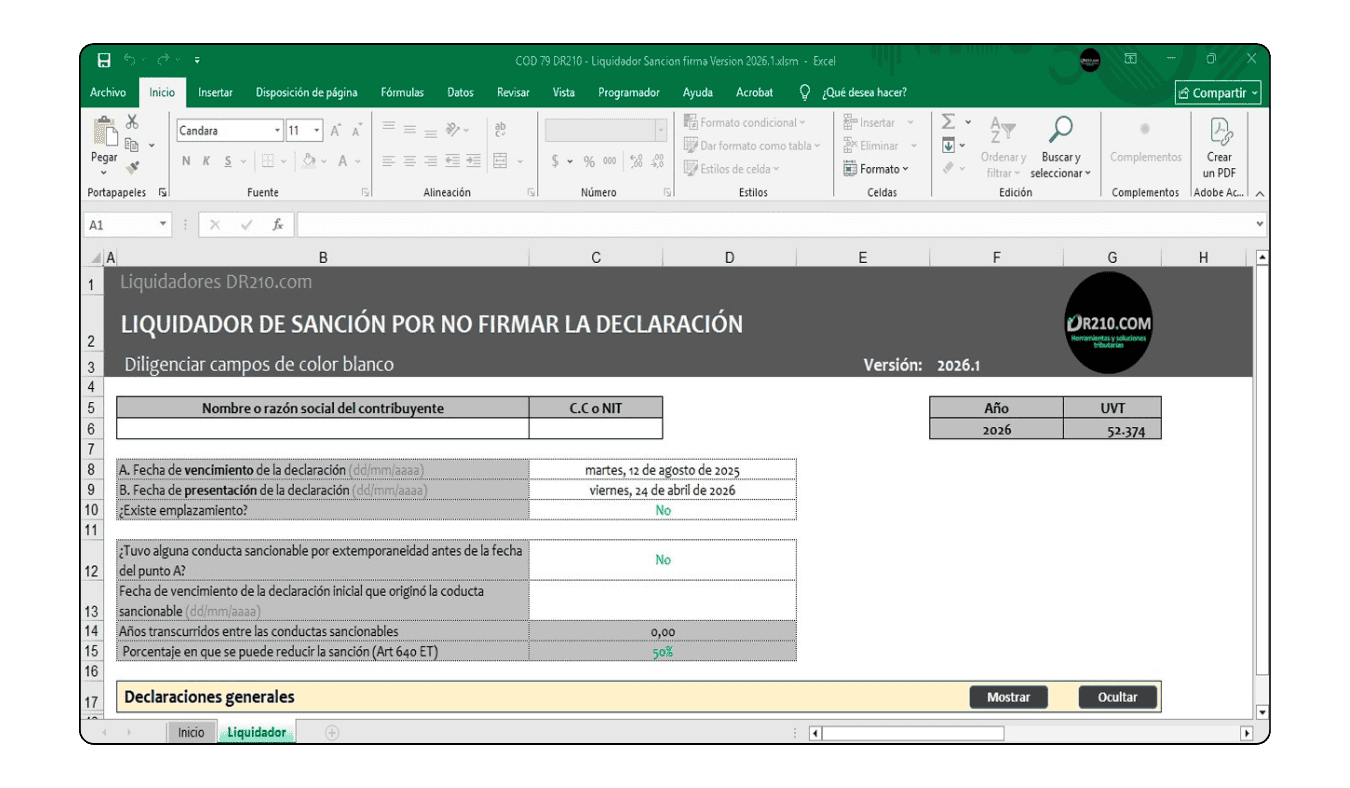This screenshot has height=788, width=1350.
Task: Open the Formato condicional dropdown
Action: [x=746, y=121]
